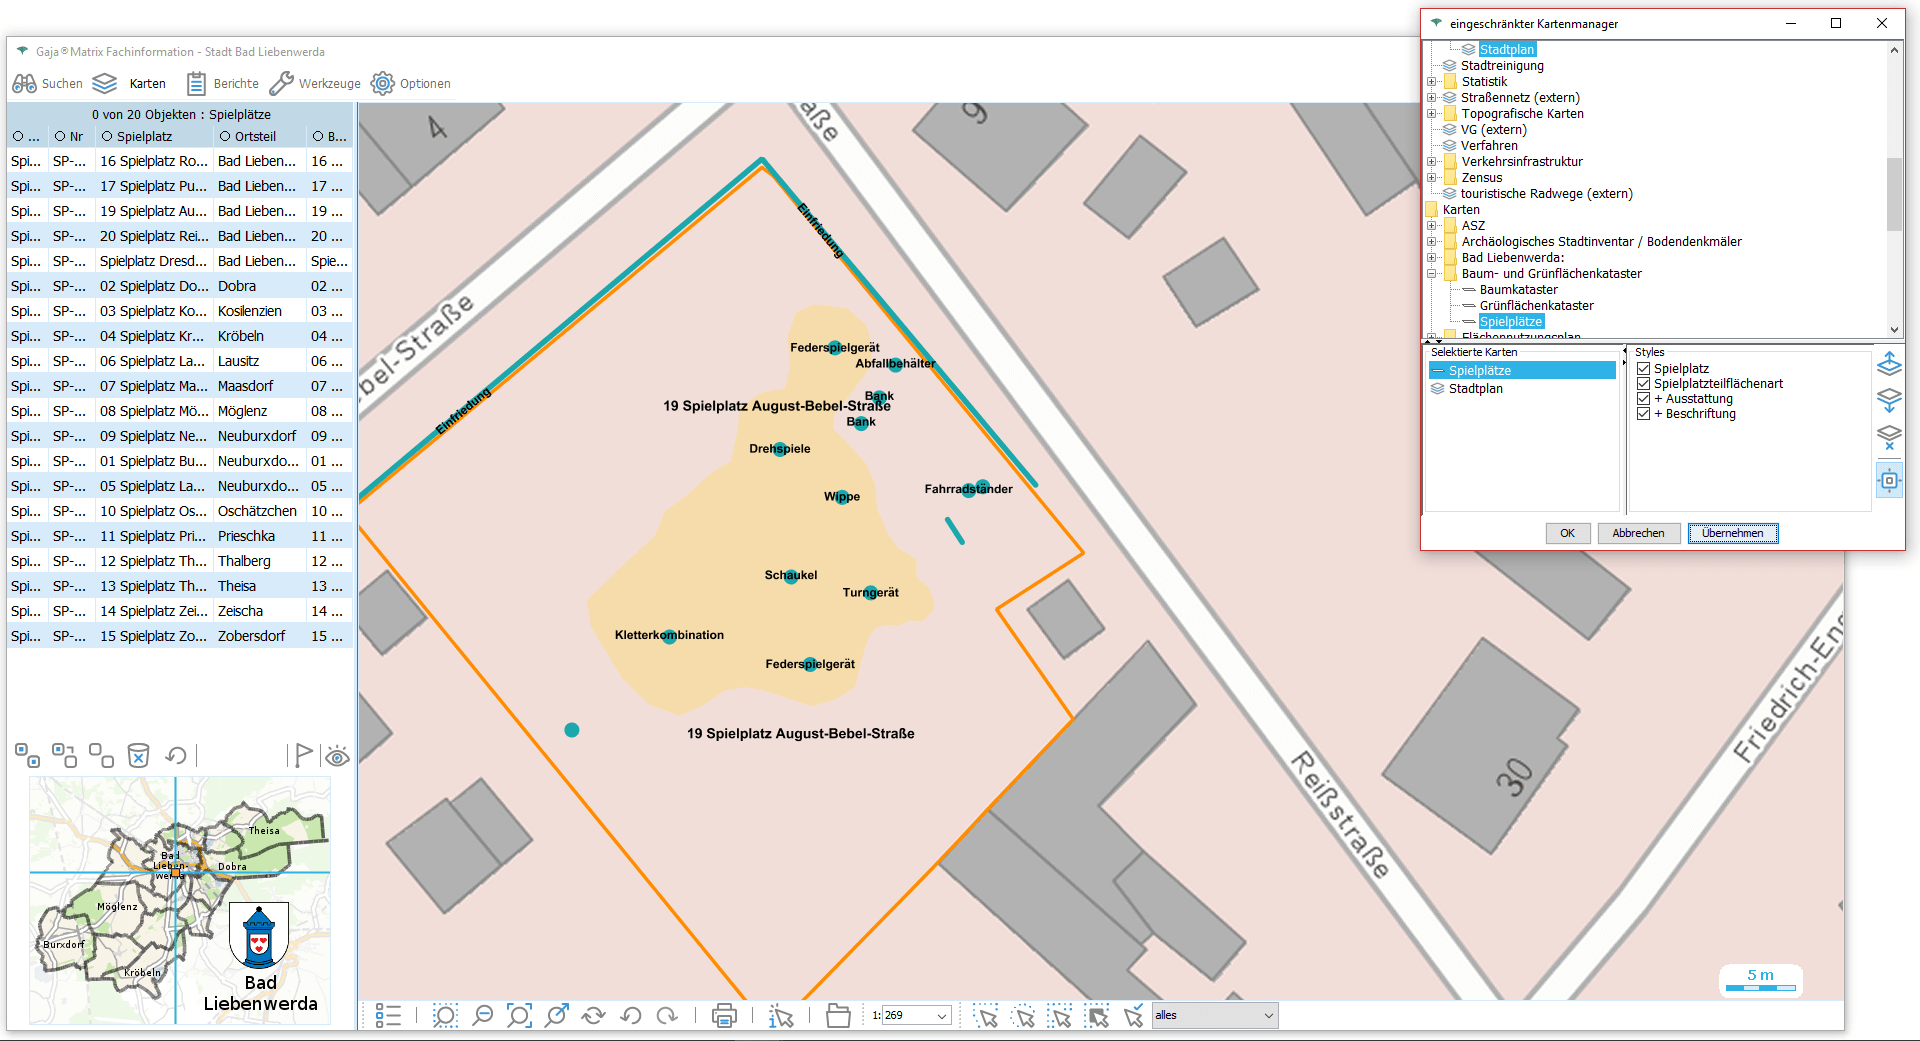Click the eye icon above the overview map

click(337, 756)
